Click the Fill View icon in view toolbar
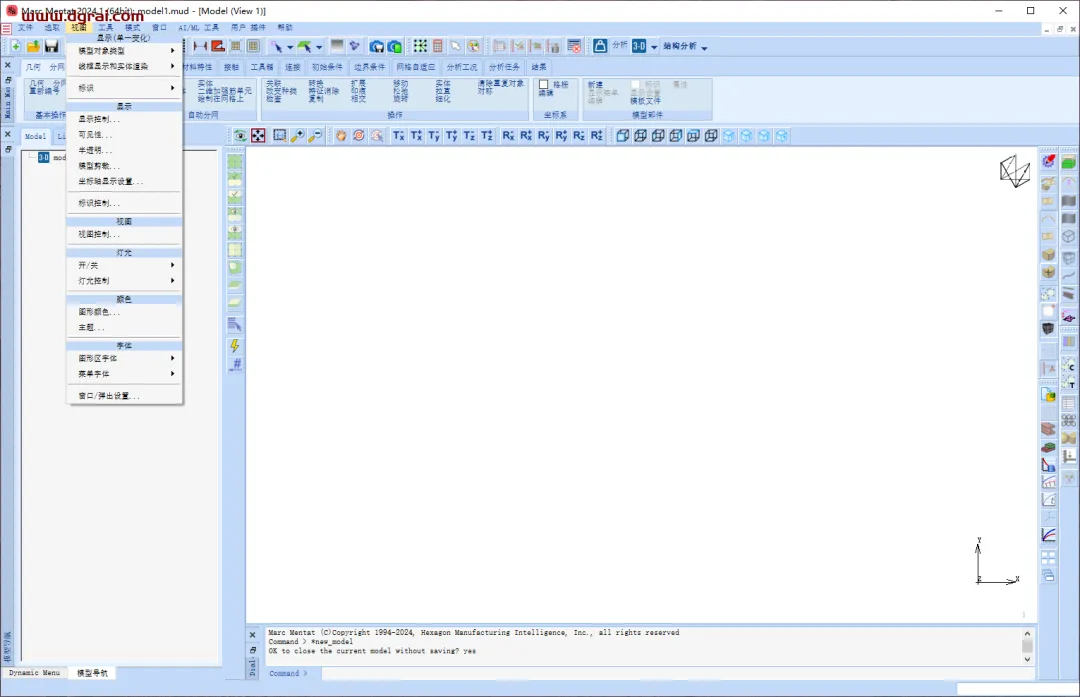The height and width of the screenshot is (697, 1080). point(258,136)
